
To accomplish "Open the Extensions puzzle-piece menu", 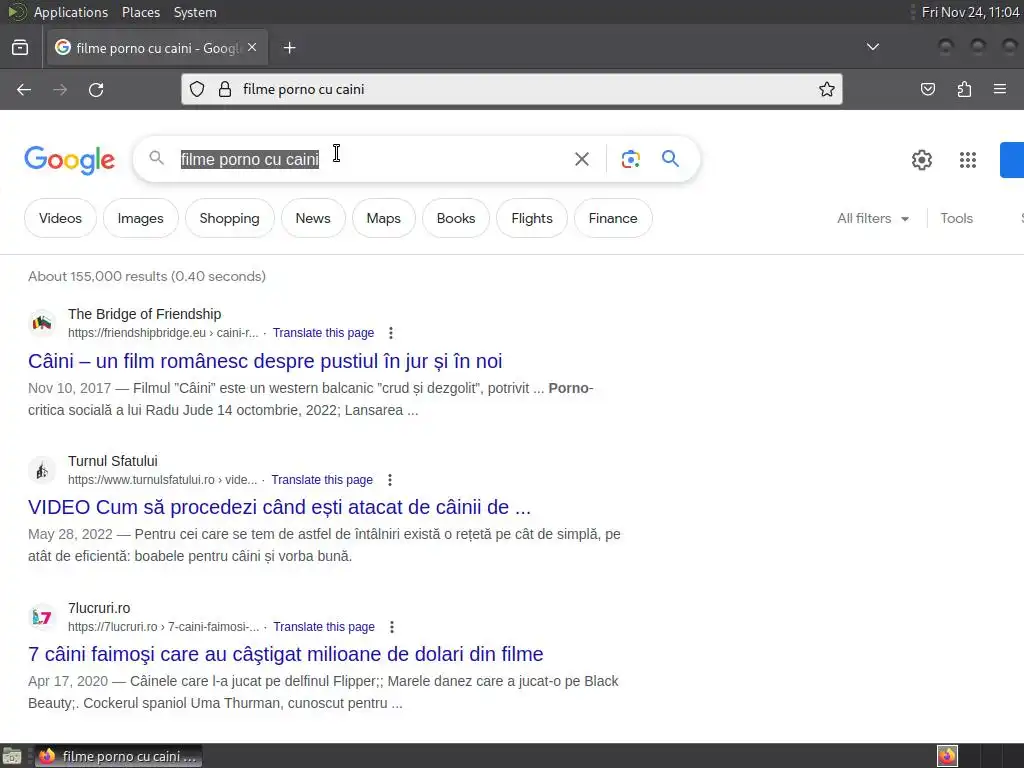I will [x=964, y=89].
